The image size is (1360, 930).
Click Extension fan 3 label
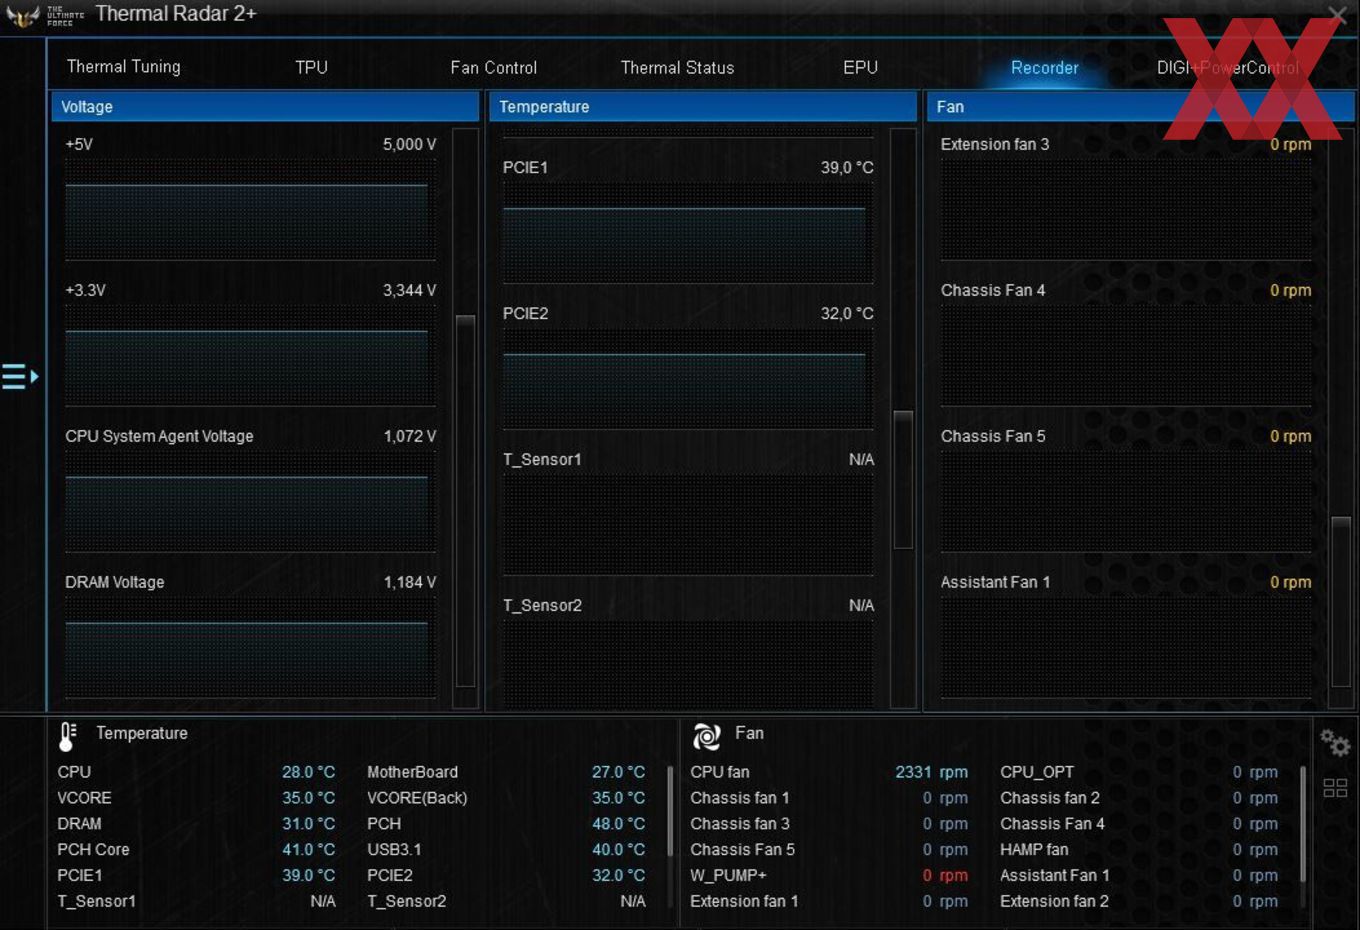click(x=995, y=144)
